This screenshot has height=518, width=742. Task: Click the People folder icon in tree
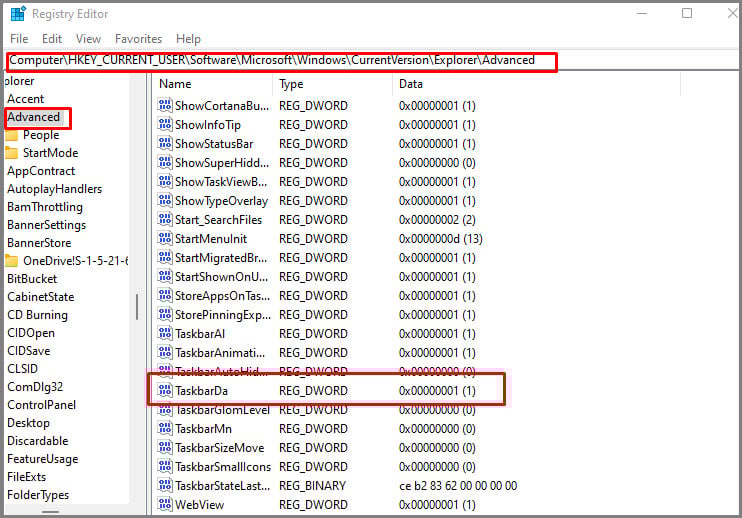click(11, 135)
